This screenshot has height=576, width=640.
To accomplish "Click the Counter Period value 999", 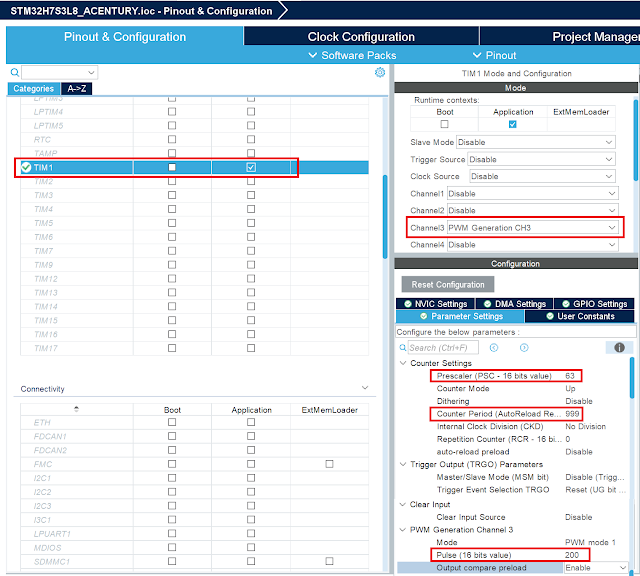I will click(572, 414).
